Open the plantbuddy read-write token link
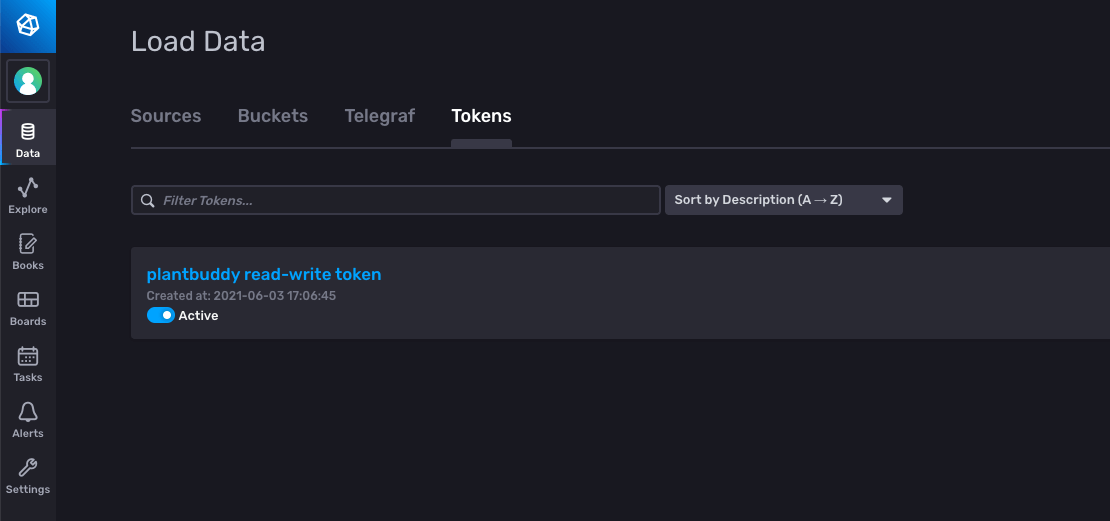The image size is (1110, 521). [x=264, y=274]
